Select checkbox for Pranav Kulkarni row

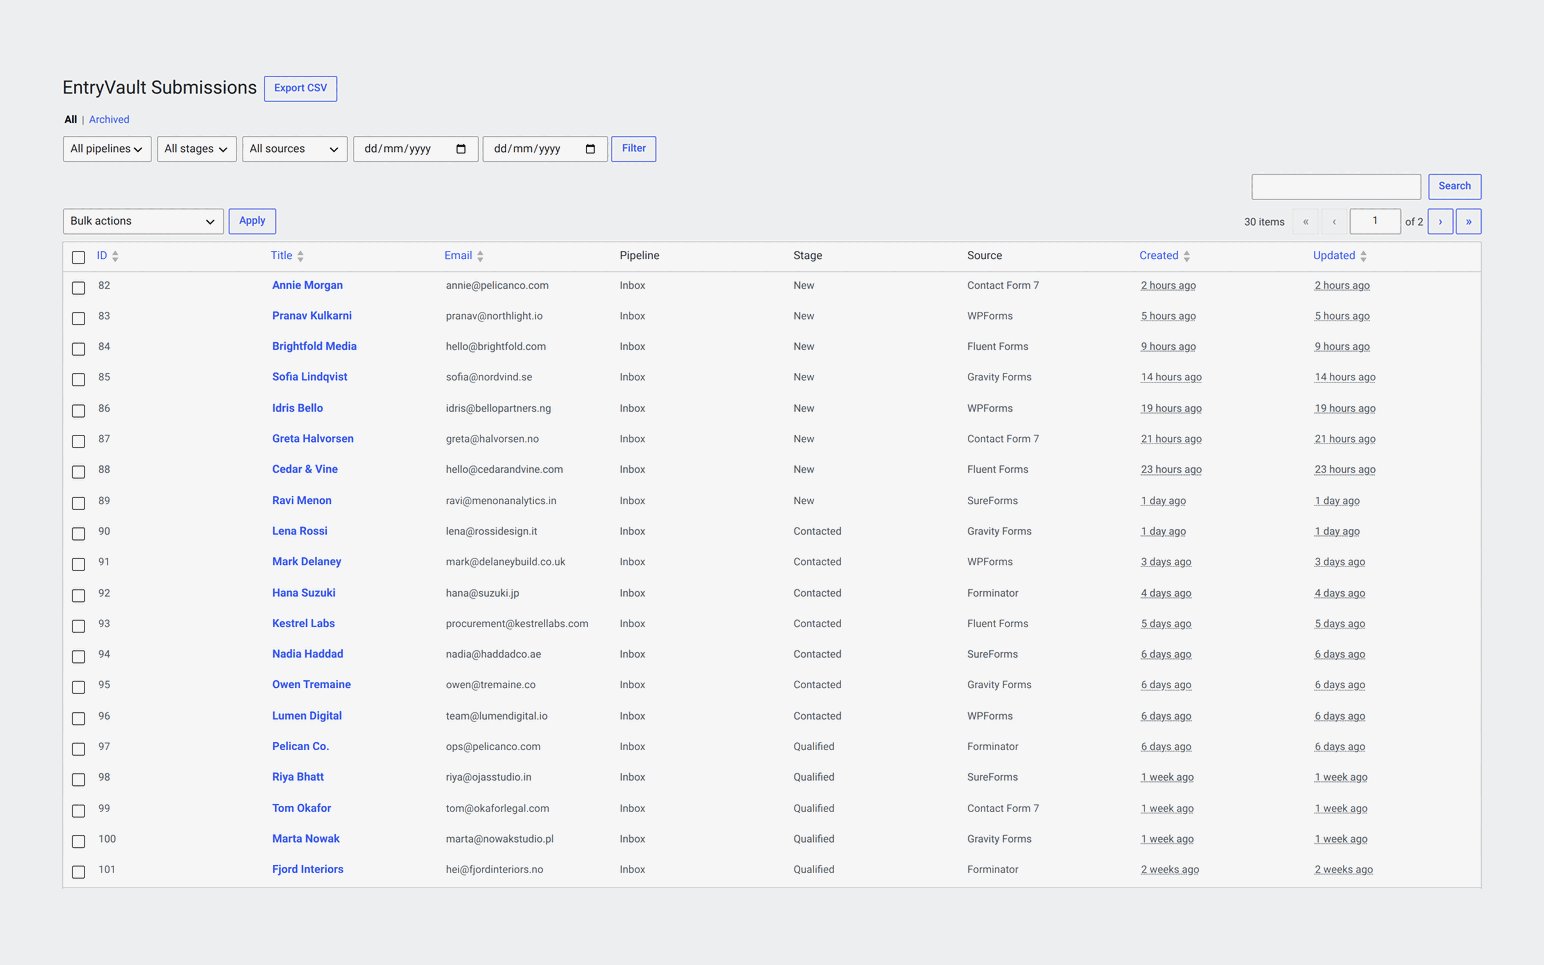click(x=78, y=318)
